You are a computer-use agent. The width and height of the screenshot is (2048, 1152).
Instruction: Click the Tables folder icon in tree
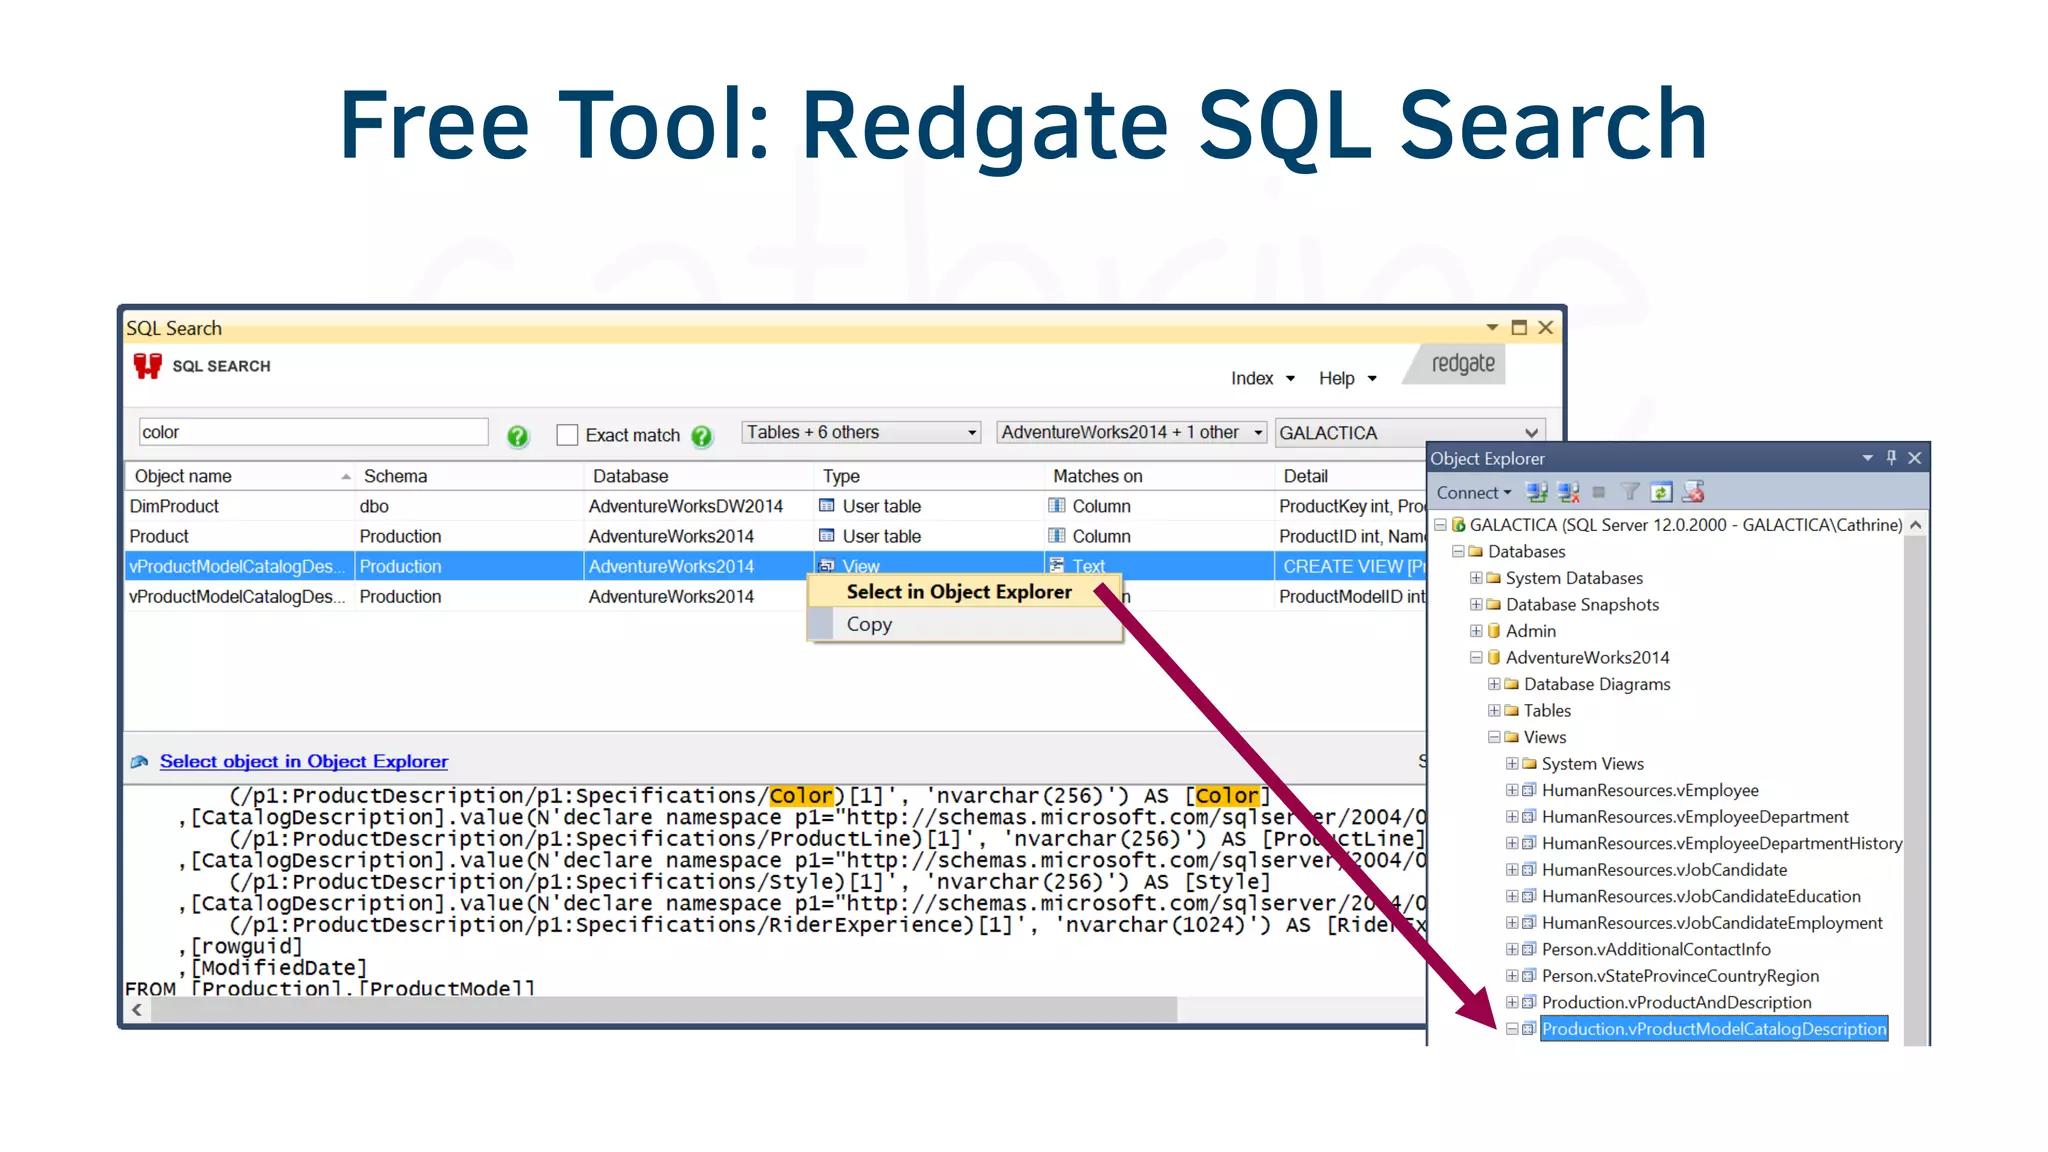pos(1511,711)
